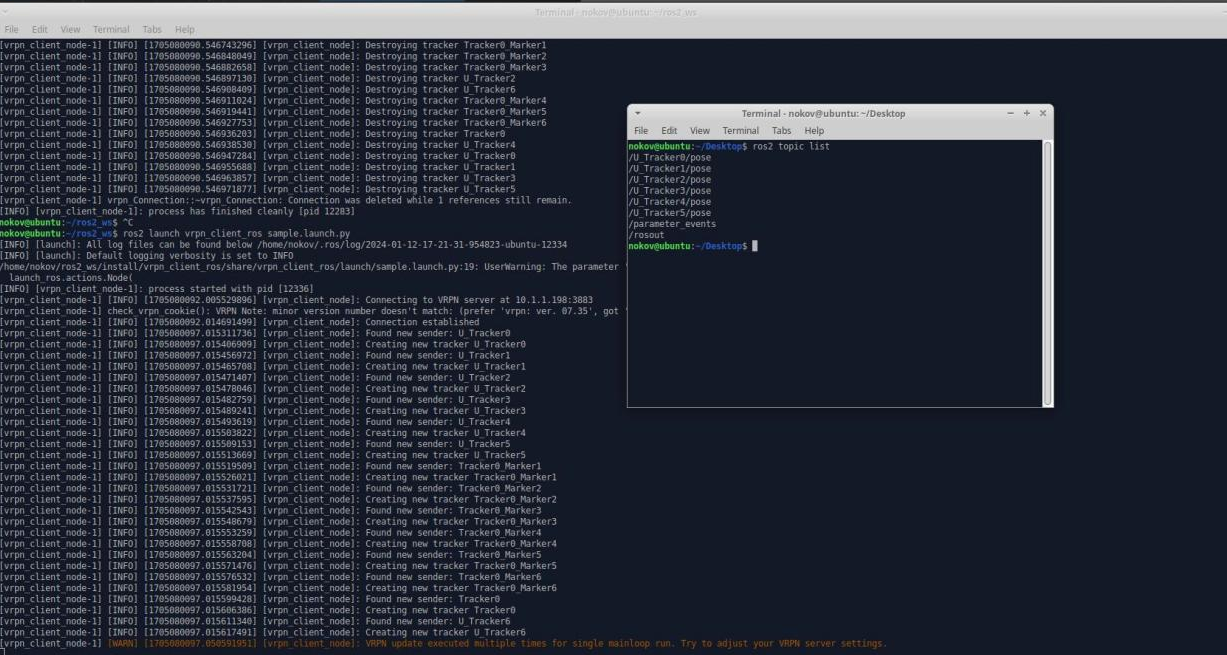Image resolution: width=1227 pixels, height=655 pixels.
Task: Click the sample.launch.py:19 UserWarning line
Action: pos(313,266)
